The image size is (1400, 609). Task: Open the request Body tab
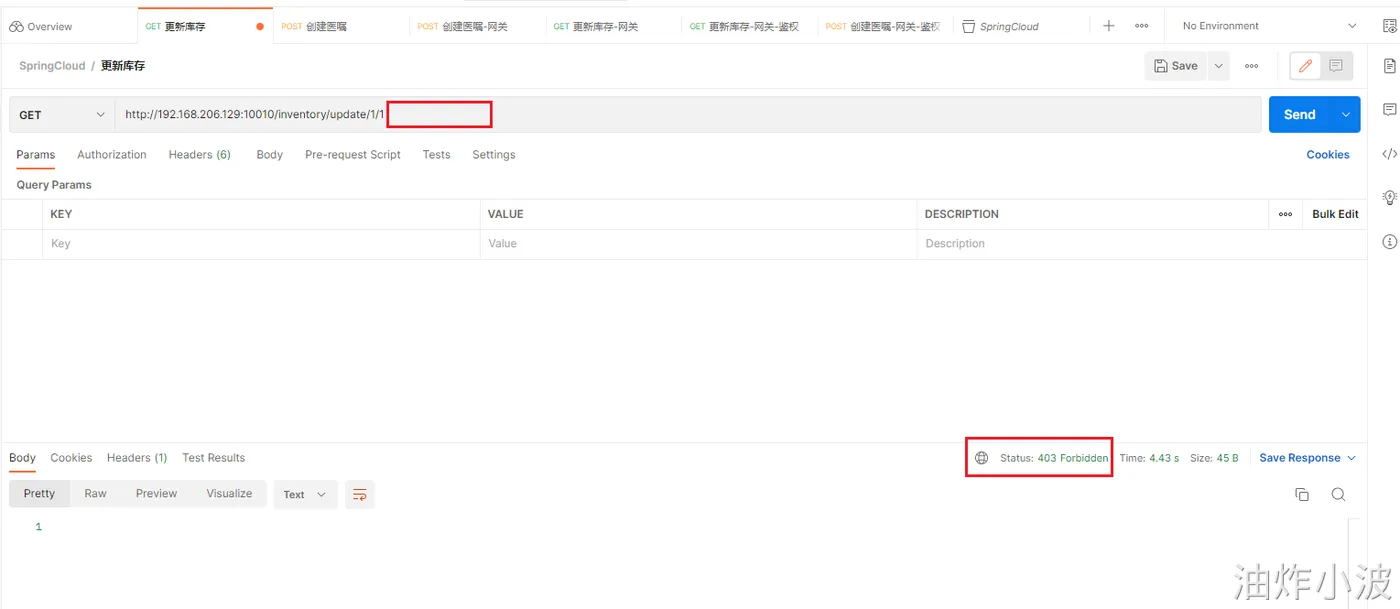(x=270, y=155)
